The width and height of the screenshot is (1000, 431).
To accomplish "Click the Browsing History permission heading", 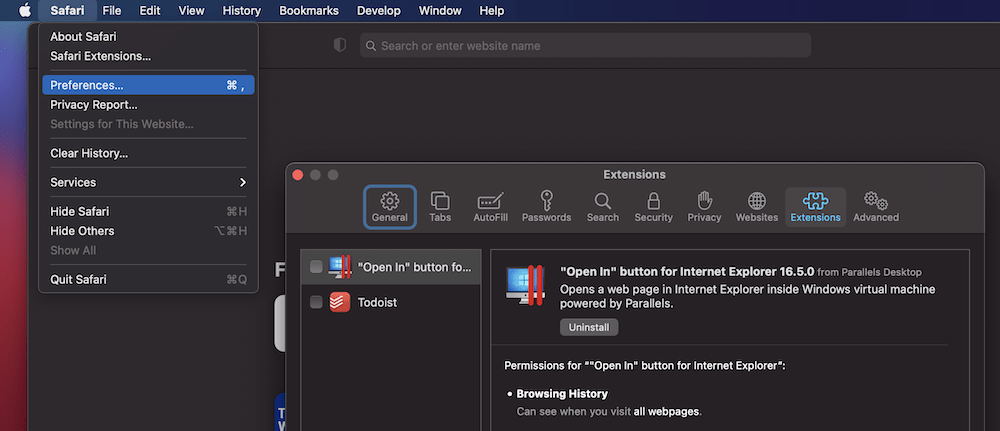I will point(562,393).
